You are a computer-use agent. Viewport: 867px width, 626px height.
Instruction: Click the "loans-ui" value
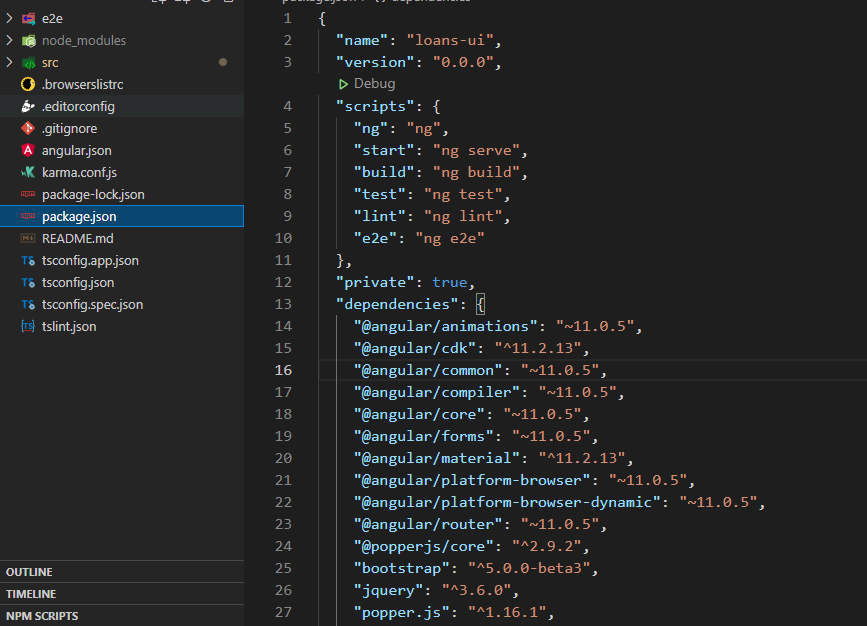pyautogui.click(x=450, y=40)
